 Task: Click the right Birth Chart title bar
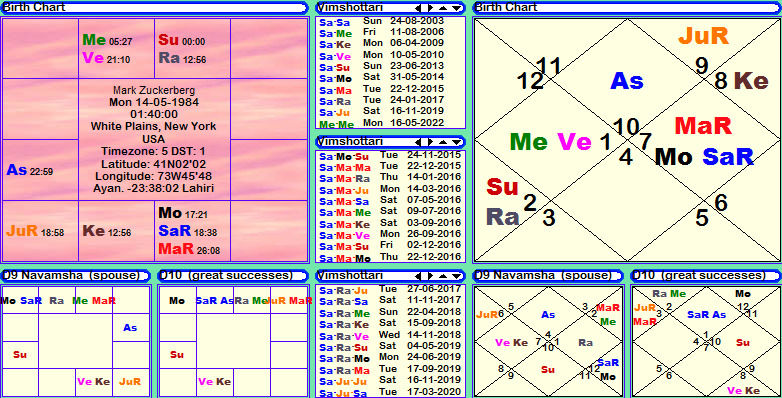click(x=626, y=7)
